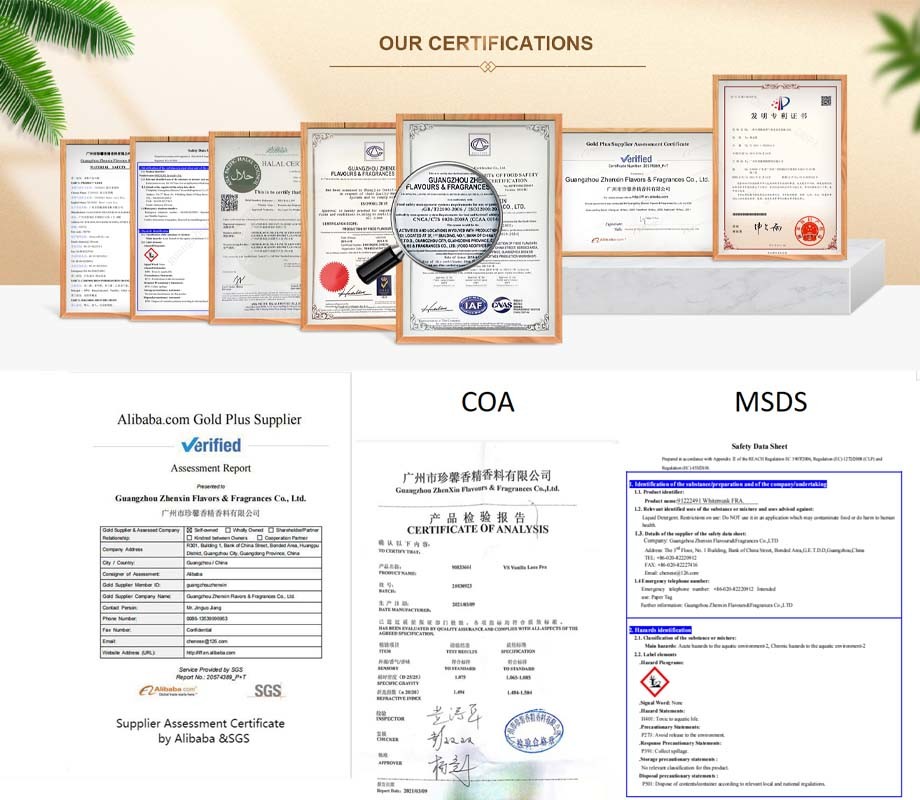Toggle the Self-owned checkbox
920x800 pixels.
(191, 530)
